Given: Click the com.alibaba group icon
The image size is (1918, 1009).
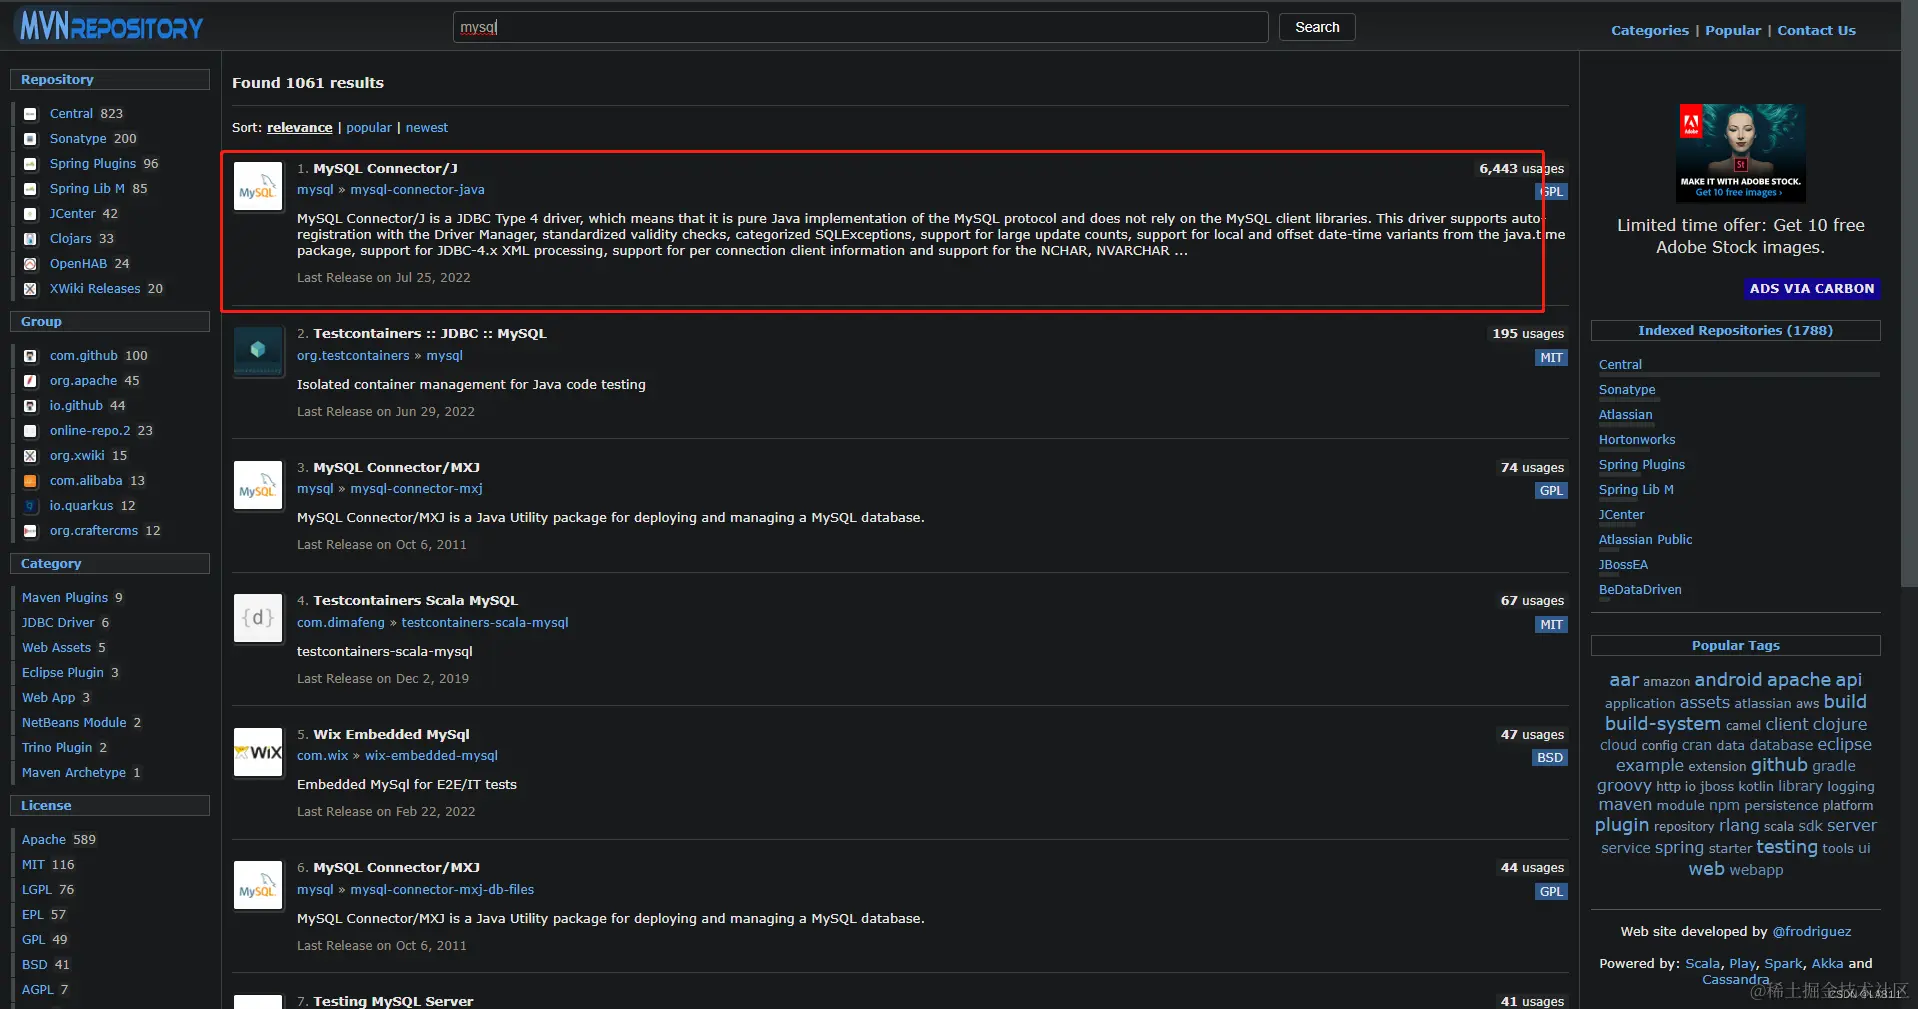Looking at the screenshot, I should coord(30,481).
